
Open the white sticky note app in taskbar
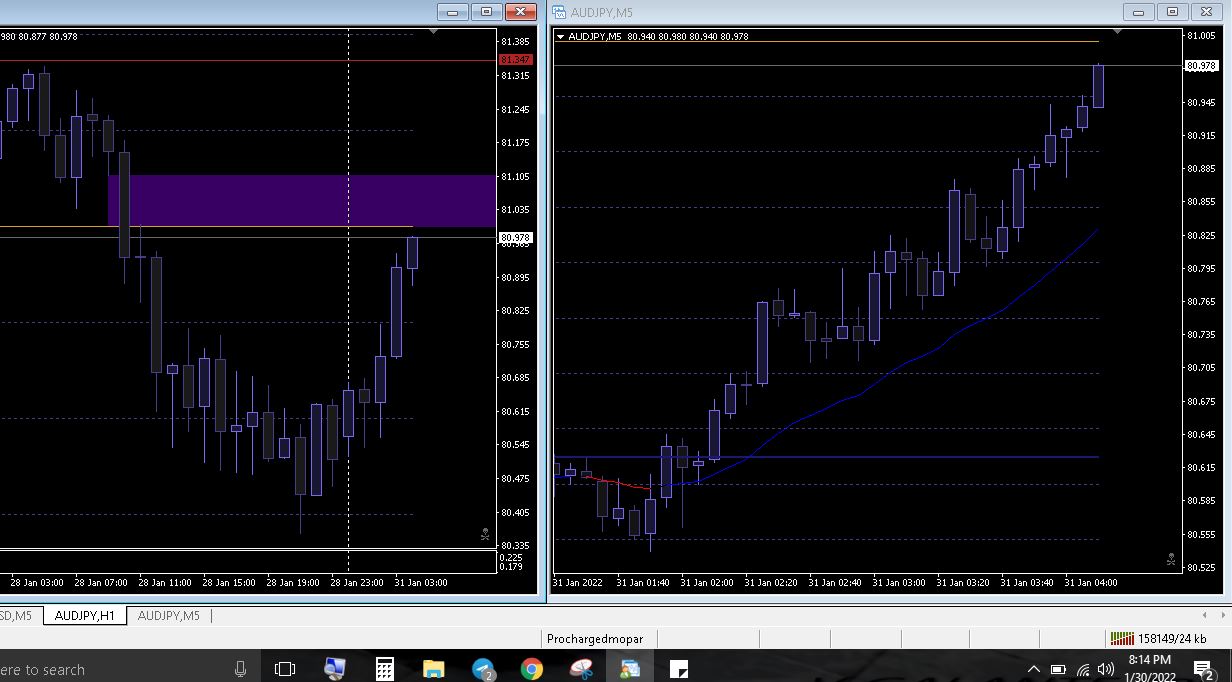[x=679, y=669]
